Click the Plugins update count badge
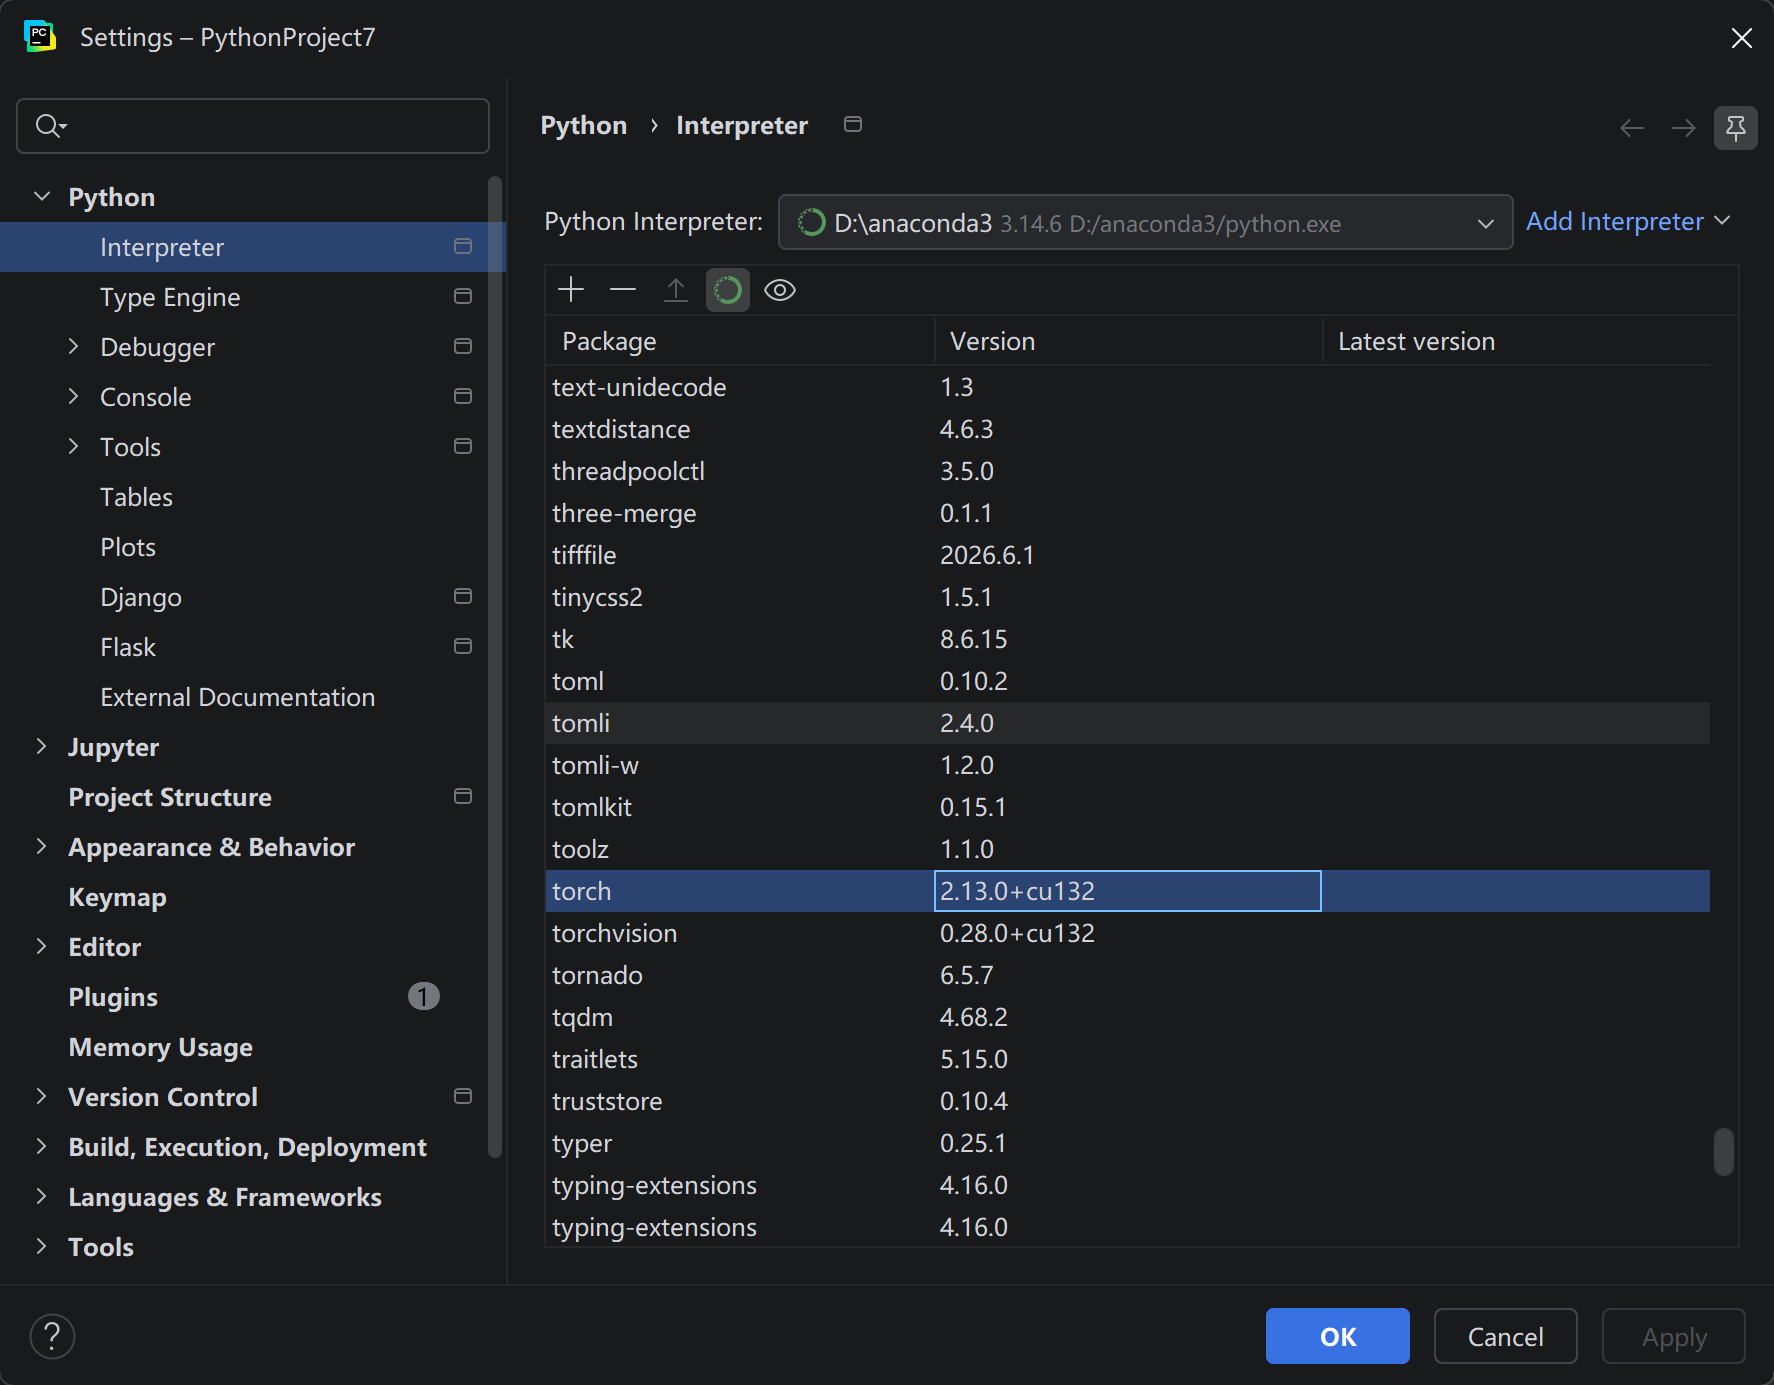The image size is (1774, 1385). pos(424,996)
